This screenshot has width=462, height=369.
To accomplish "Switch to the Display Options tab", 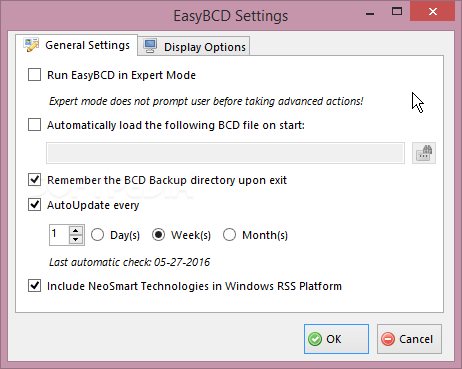I will point(194,46).
